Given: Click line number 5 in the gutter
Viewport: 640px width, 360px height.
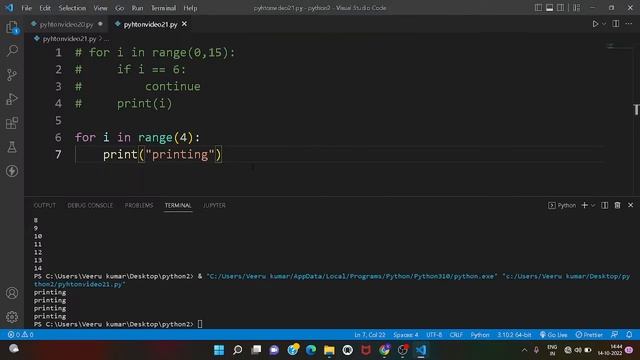Looking at the screenshot, I should 58,120.
